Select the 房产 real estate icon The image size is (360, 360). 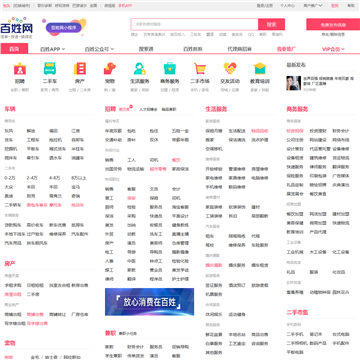[x=80, y=69]
